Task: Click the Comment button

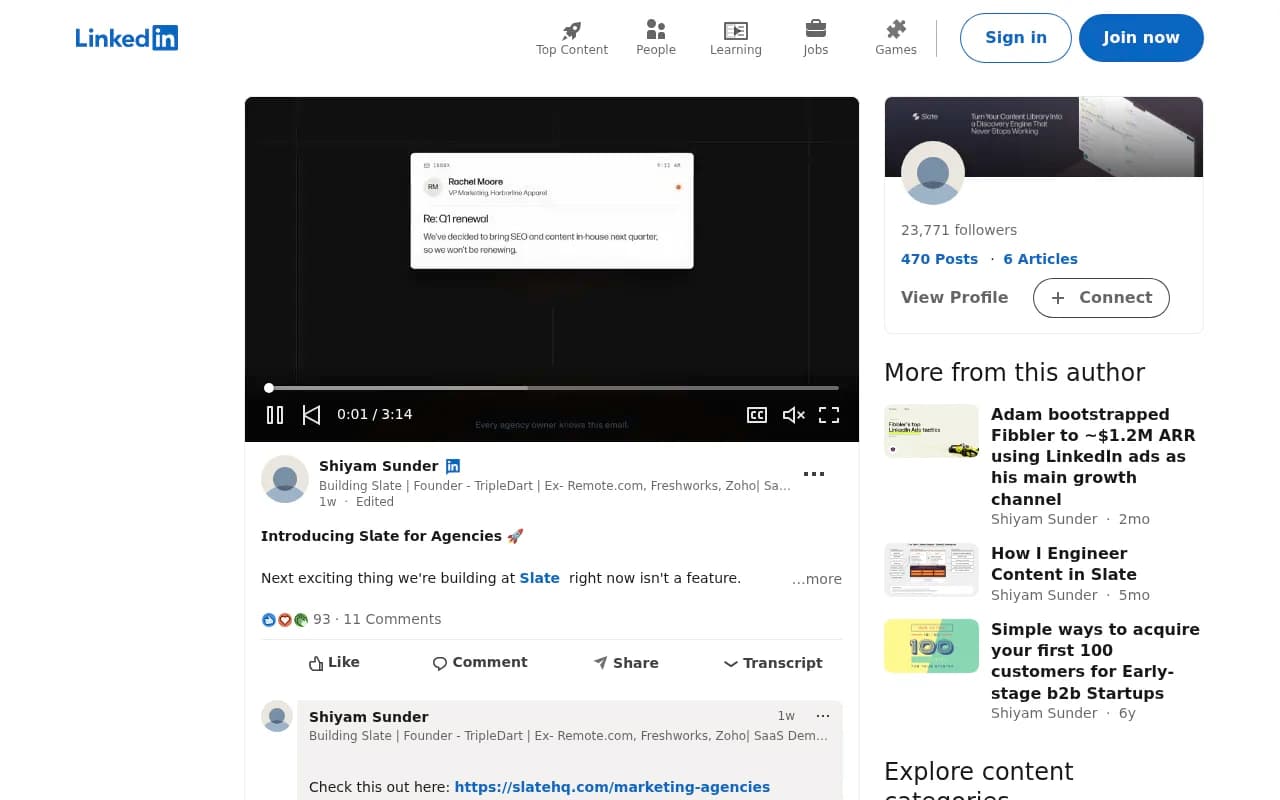Action: pos(480,662)
